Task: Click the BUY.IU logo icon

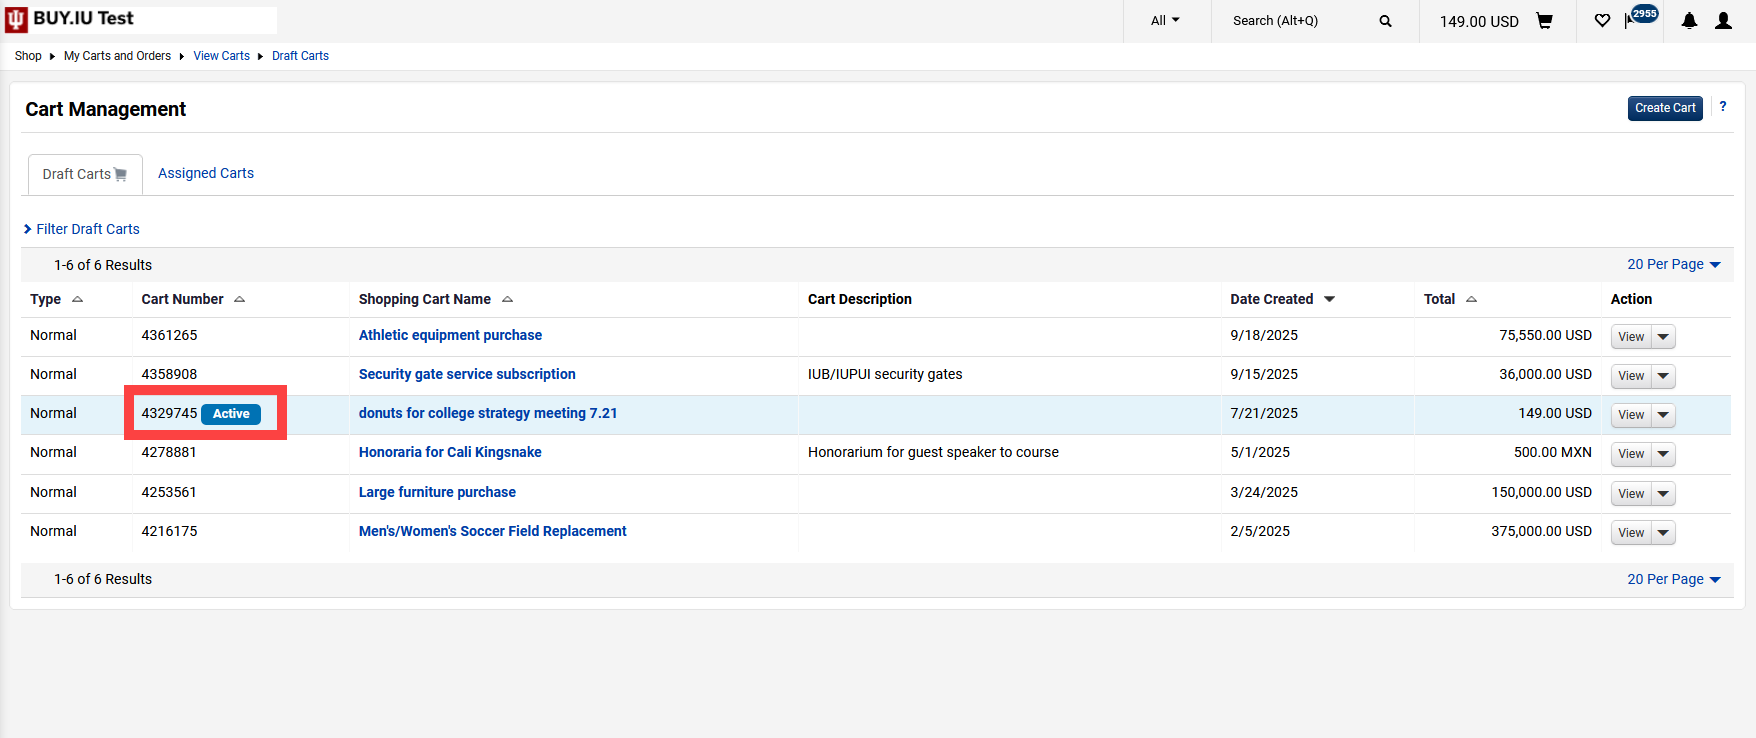Action: pyautogui.click(x=17, y=20)
